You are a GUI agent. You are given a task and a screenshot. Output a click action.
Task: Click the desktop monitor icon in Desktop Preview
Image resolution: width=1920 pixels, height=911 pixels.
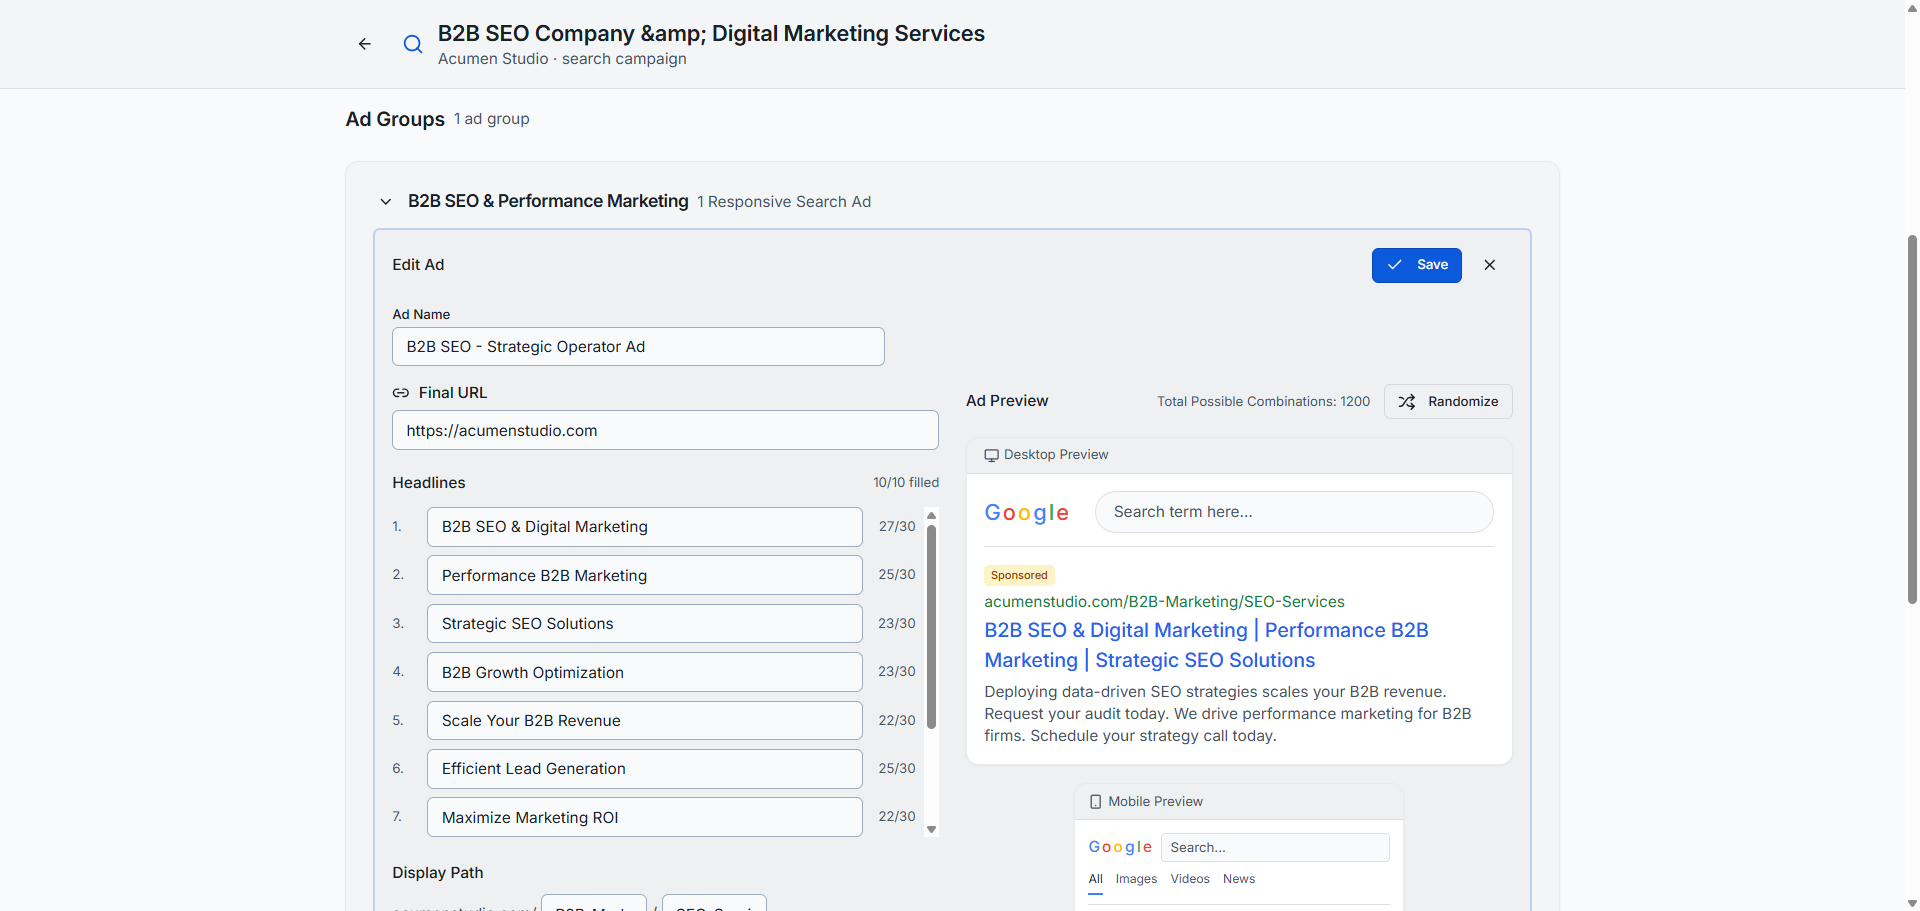991,455
